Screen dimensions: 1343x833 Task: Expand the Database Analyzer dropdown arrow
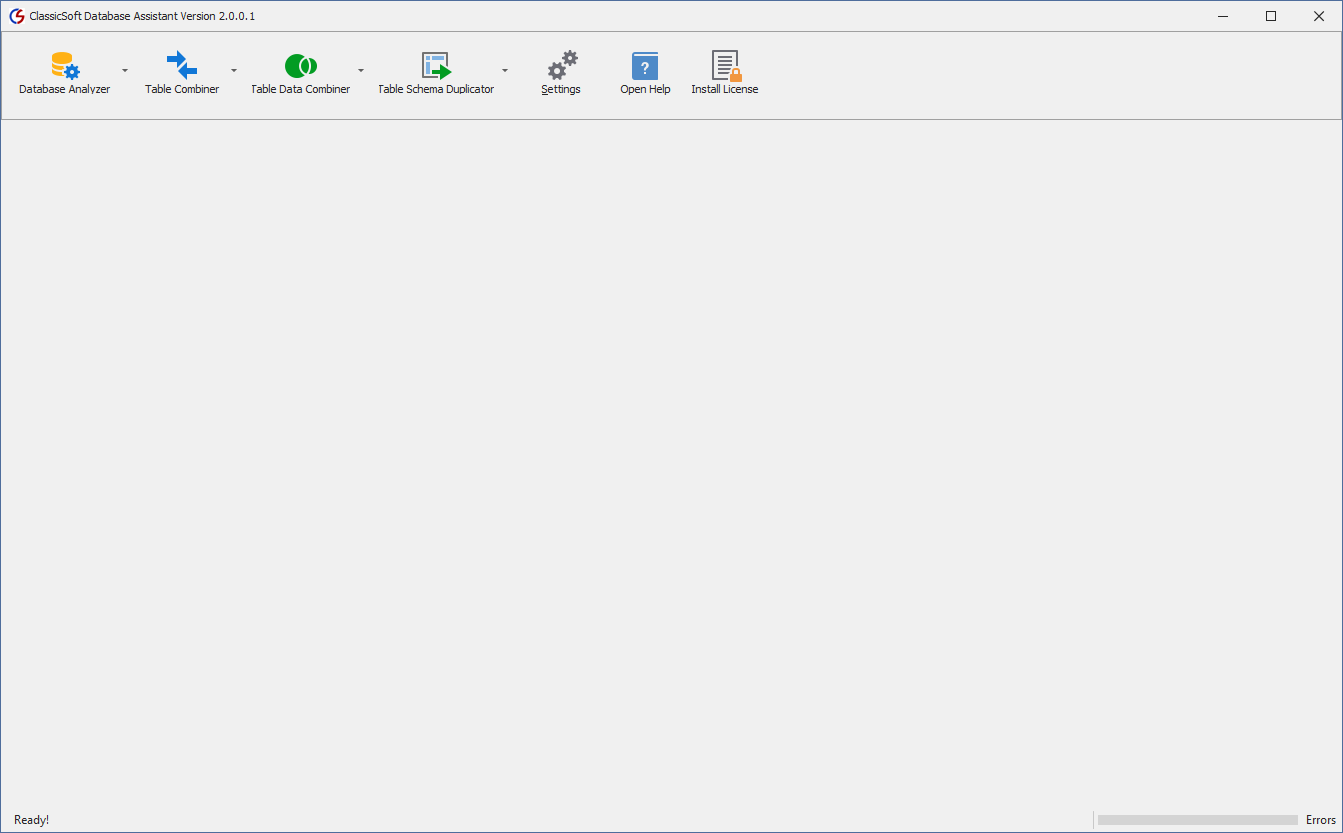[x=125, y=71]
